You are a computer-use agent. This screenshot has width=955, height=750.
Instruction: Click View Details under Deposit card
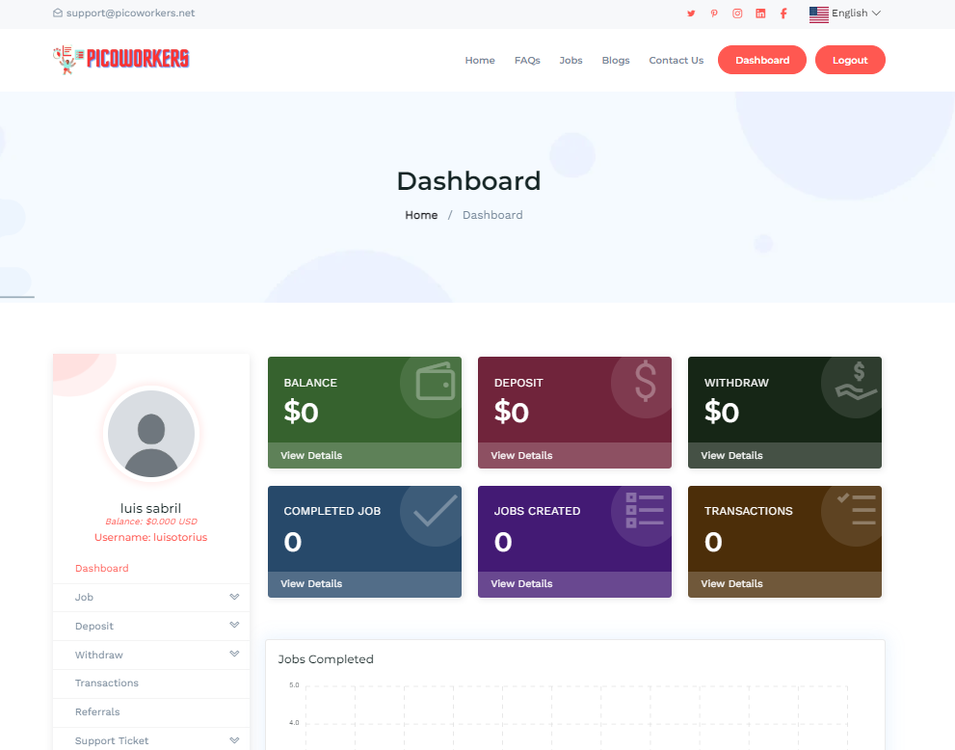[521, 456]
